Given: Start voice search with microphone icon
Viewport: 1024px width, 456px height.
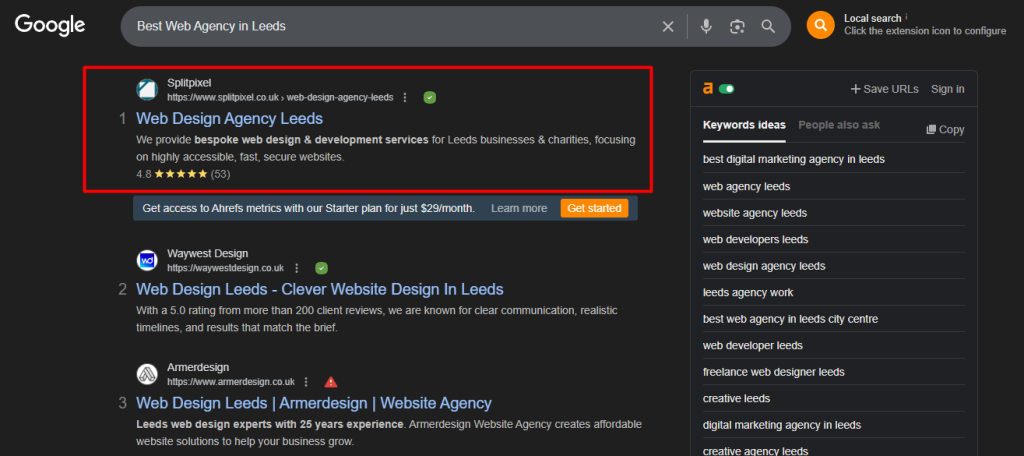Looking at the screenshot, I should point(706,26).
